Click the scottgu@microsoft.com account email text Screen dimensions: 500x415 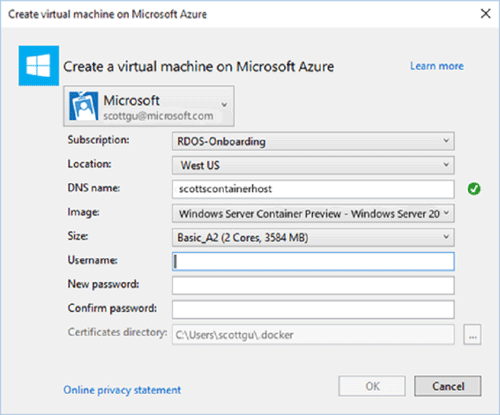(x=158, y=116)
